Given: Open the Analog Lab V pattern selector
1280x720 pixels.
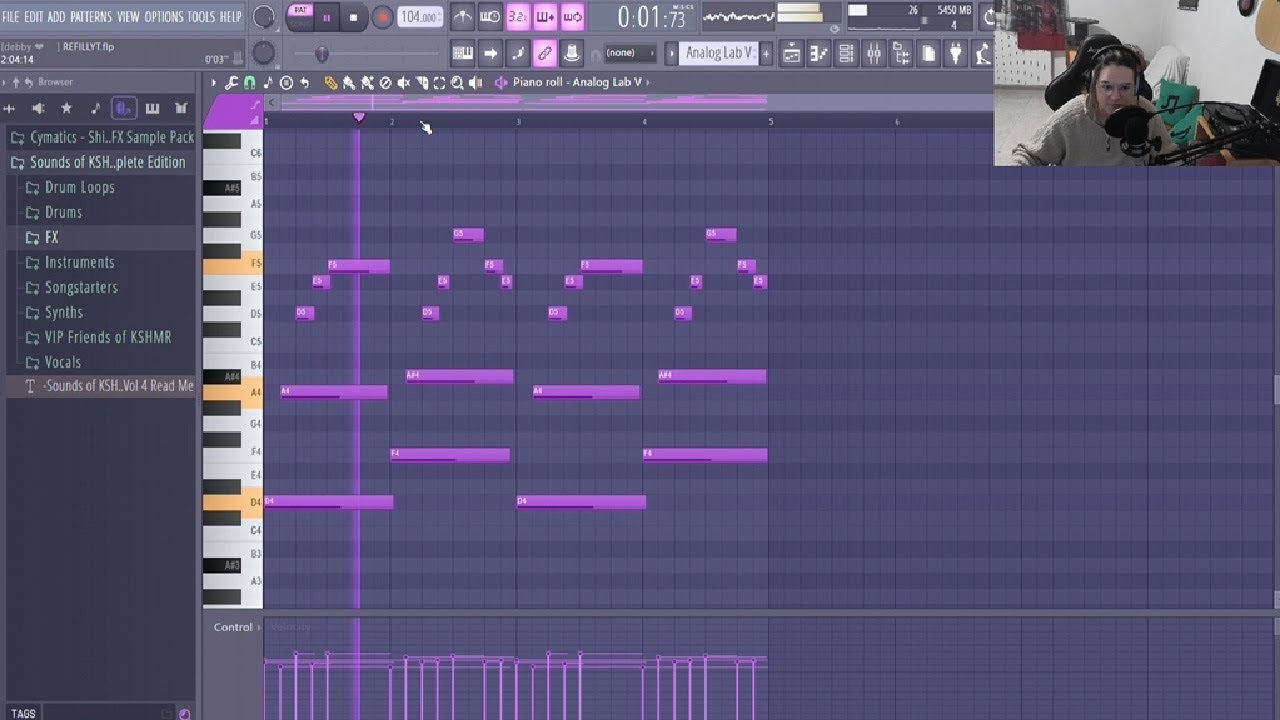Looking at the screenshot, I should coord(720,53).
